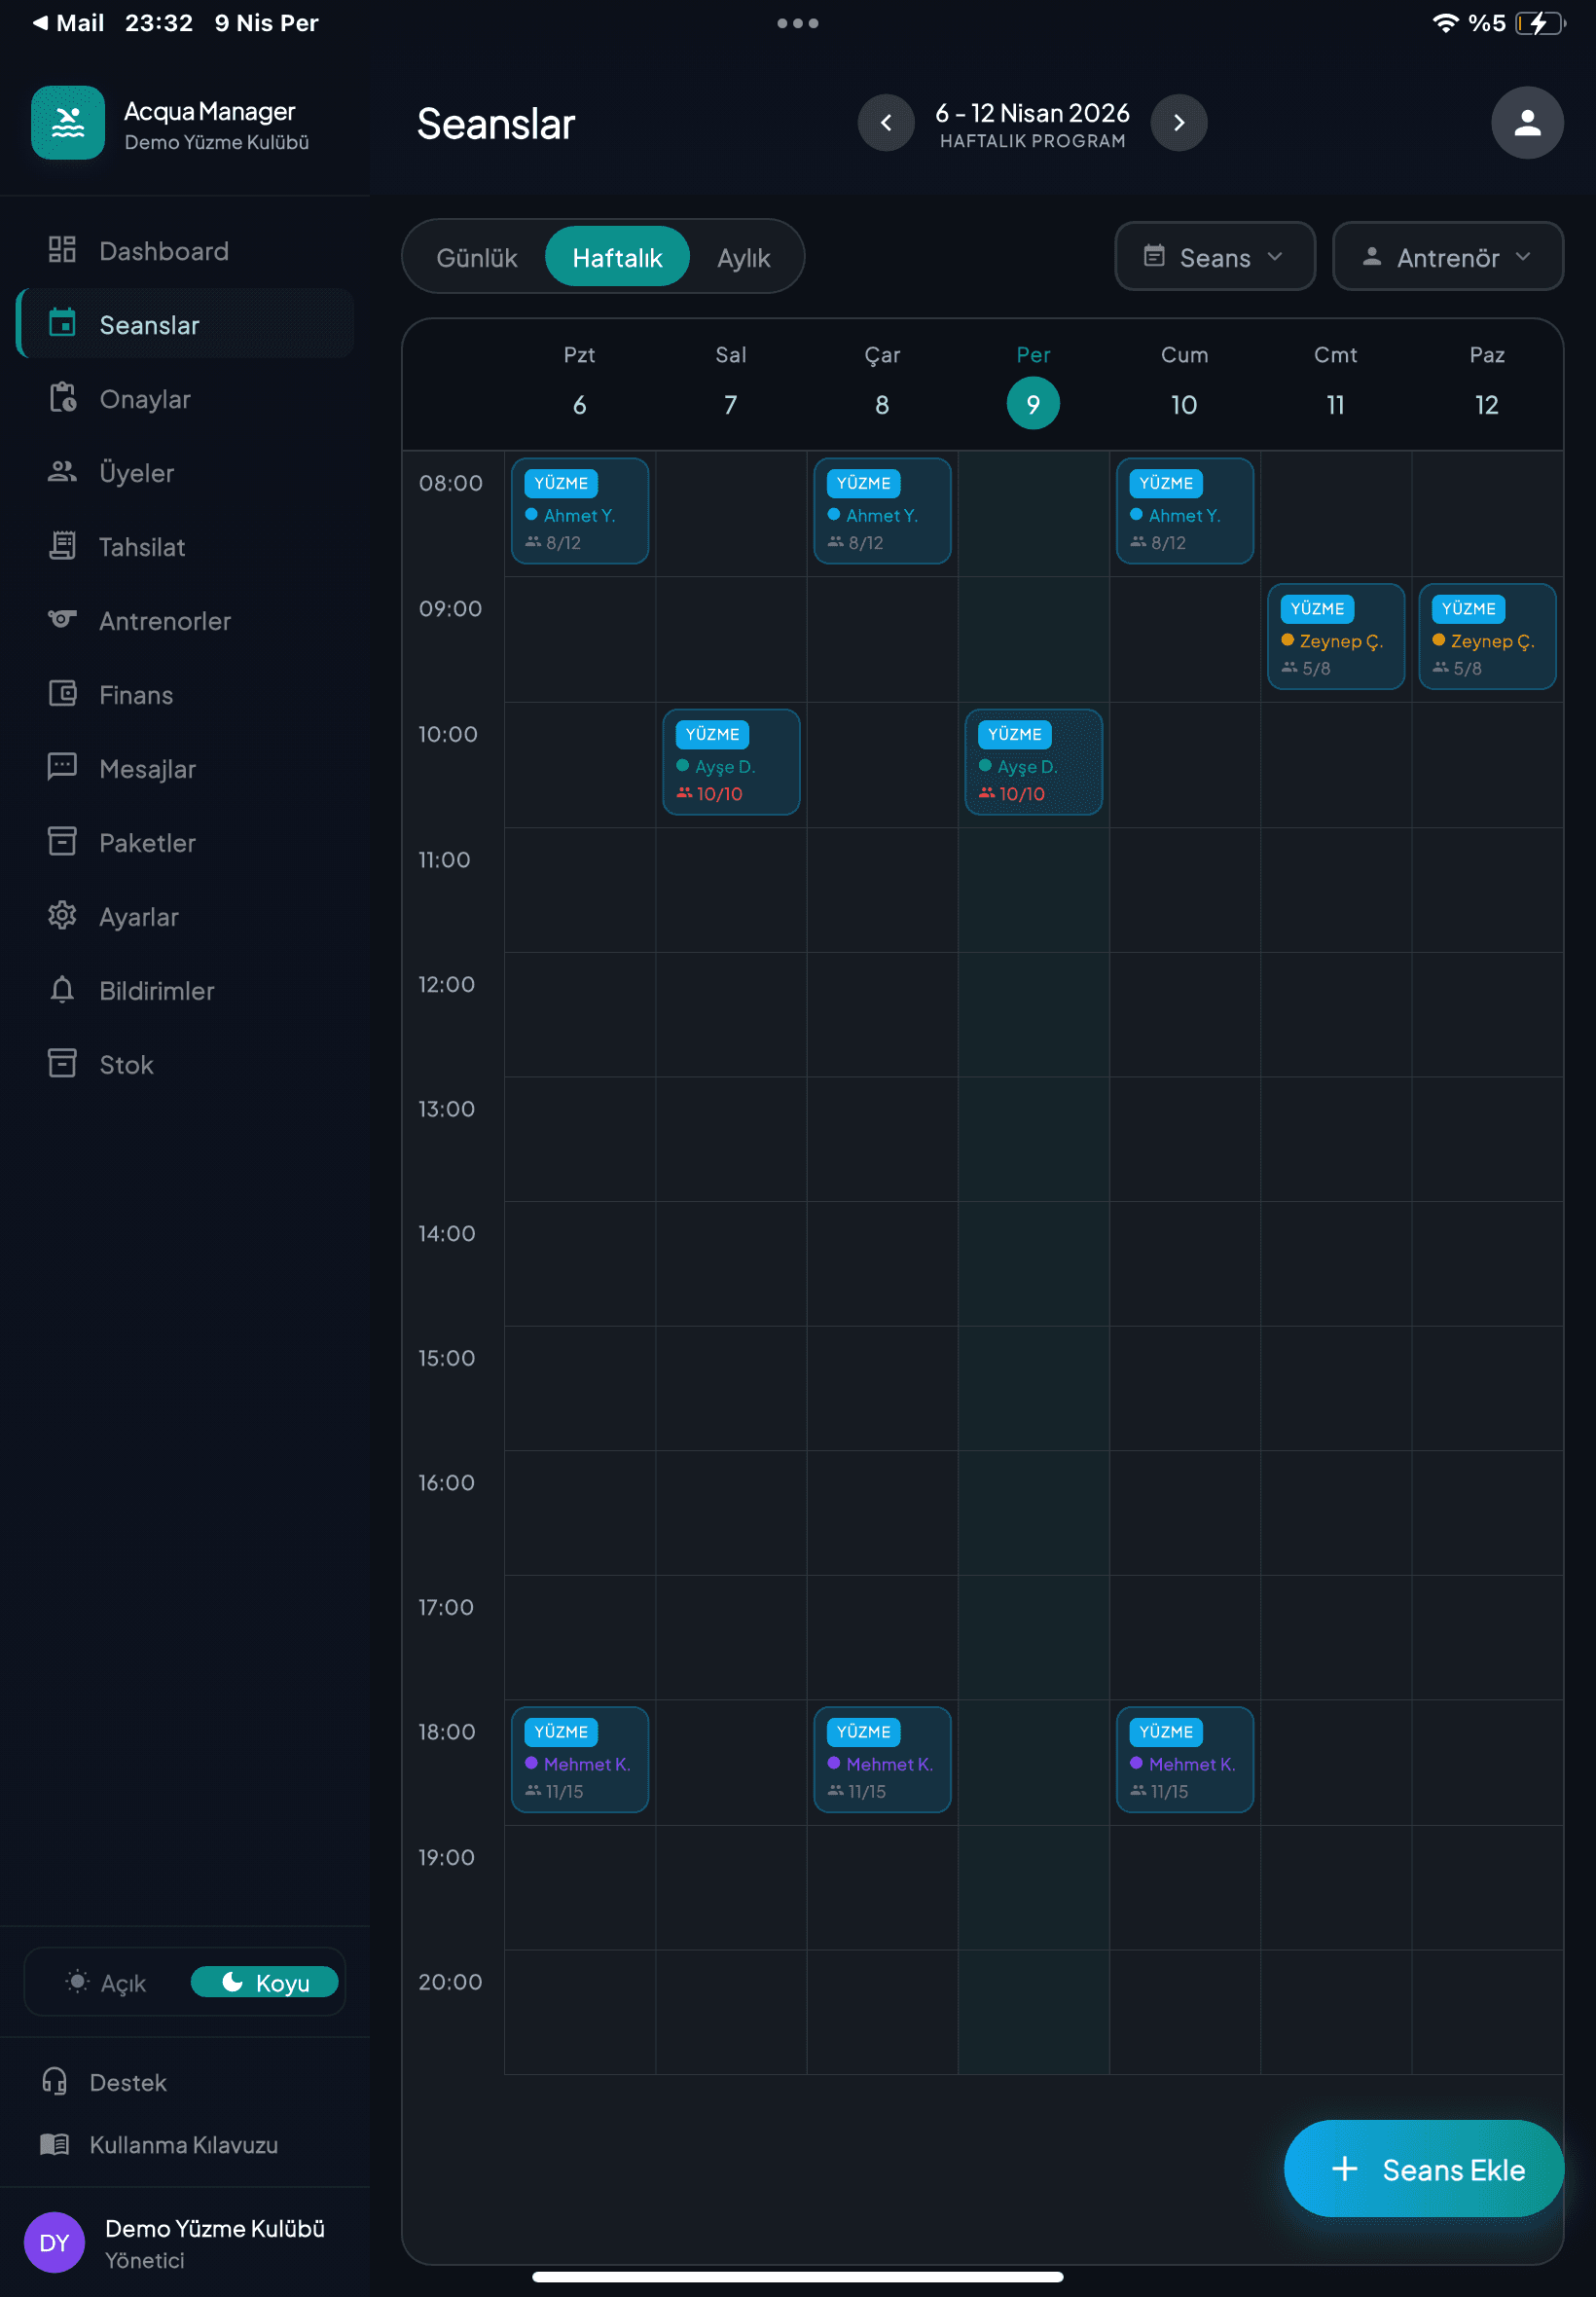Open Stok inventory icon in sidebar

[x=62, y=1064]
